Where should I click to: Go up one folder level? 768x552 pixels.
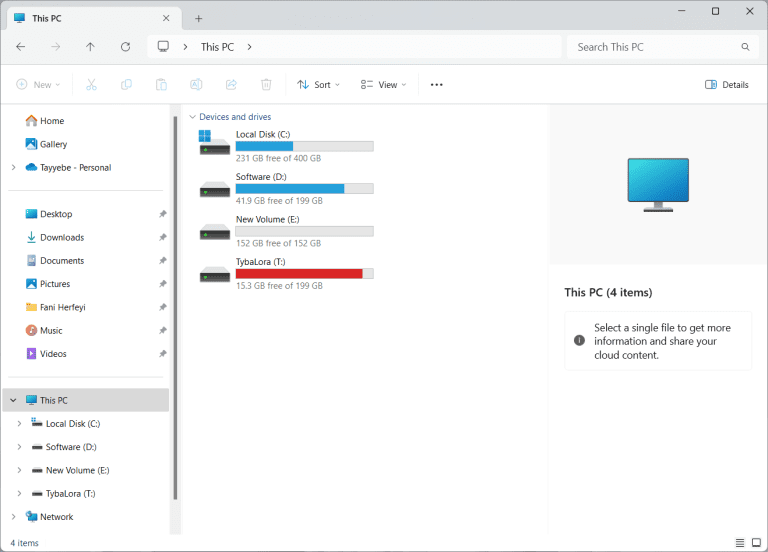[x=91, y=47]
